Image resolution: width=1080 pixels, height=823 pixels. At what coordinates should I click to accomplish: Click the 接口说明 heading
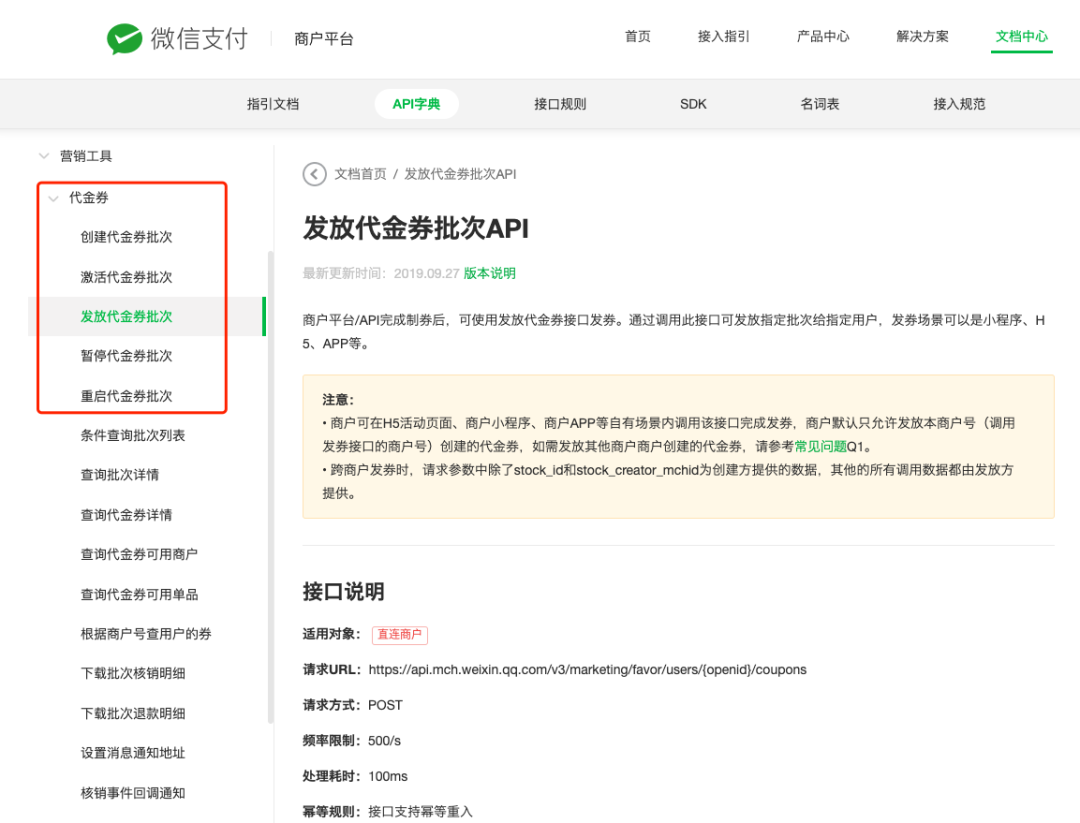[343, 592]
